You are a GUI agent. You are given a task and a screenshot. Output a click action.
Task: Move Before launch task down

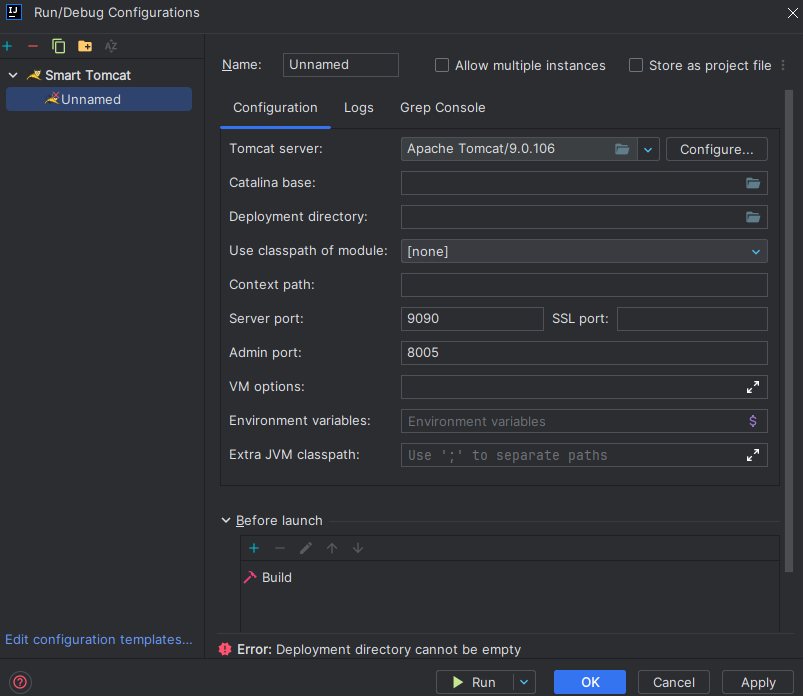pyautogui.click(x=358, y=548)
